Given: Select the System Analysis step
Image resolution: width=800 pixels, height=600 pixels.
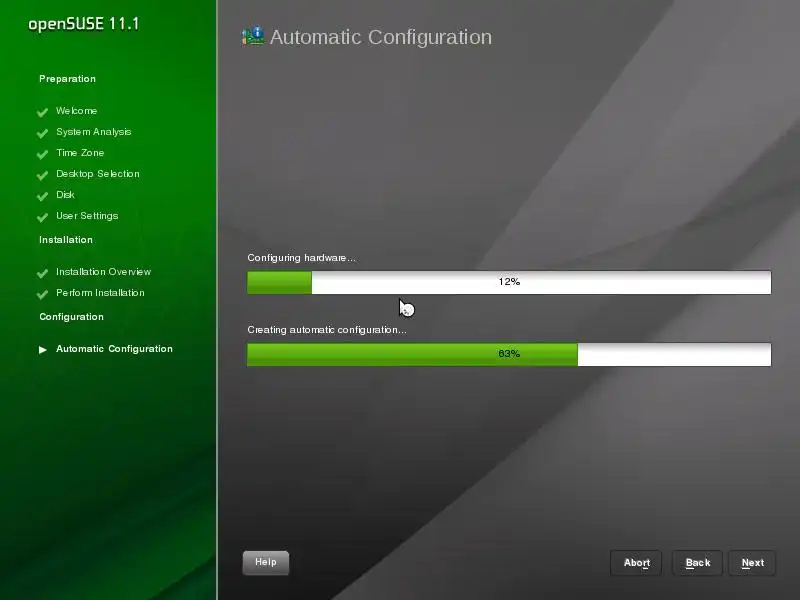Looking at the screenshot, I should (x=93, y=132).
